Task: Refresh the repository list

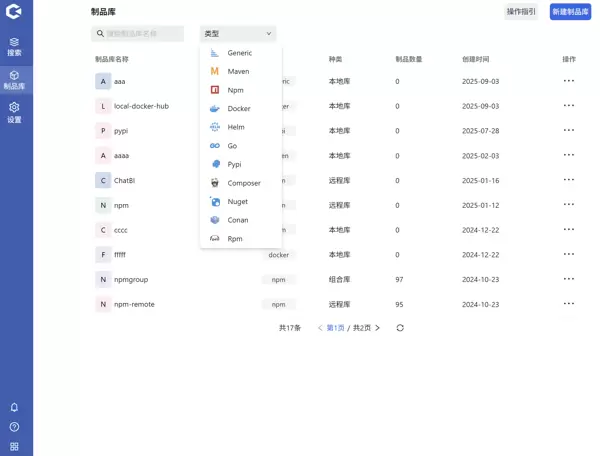Action: 400,328
